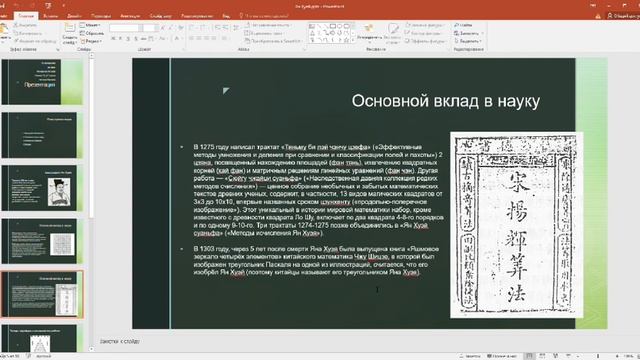Click the Font Color (A) button

click(x=177, y=38)
